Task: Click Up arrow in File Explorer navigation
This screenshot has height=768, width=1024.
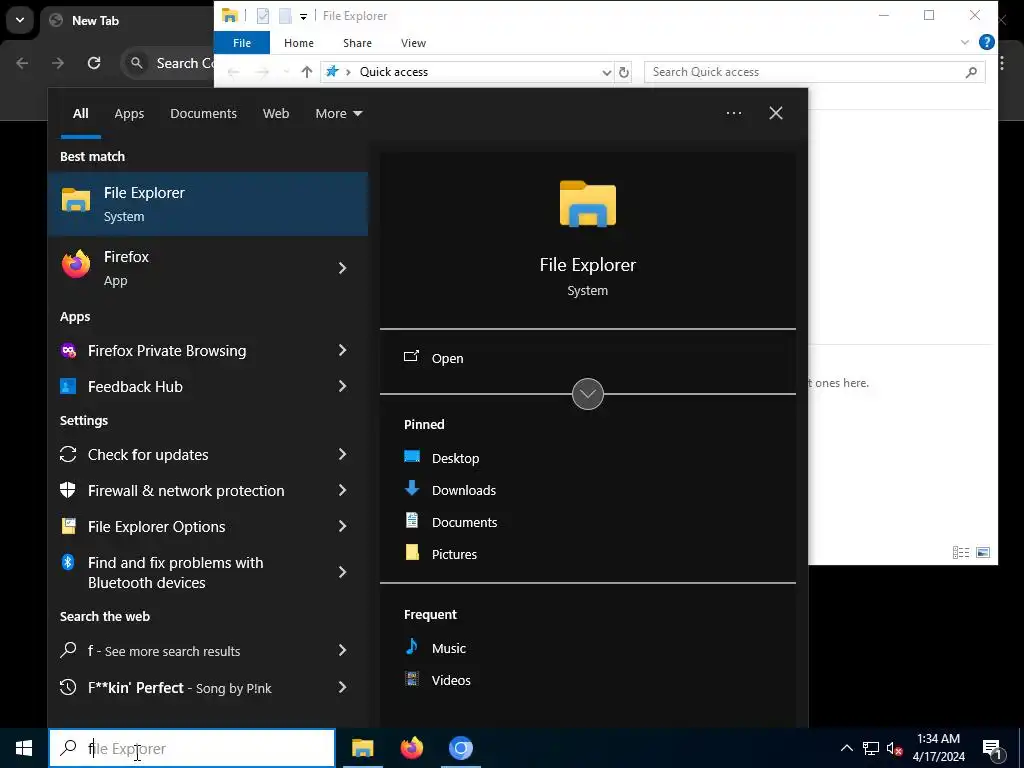Action: pos(307,72)
